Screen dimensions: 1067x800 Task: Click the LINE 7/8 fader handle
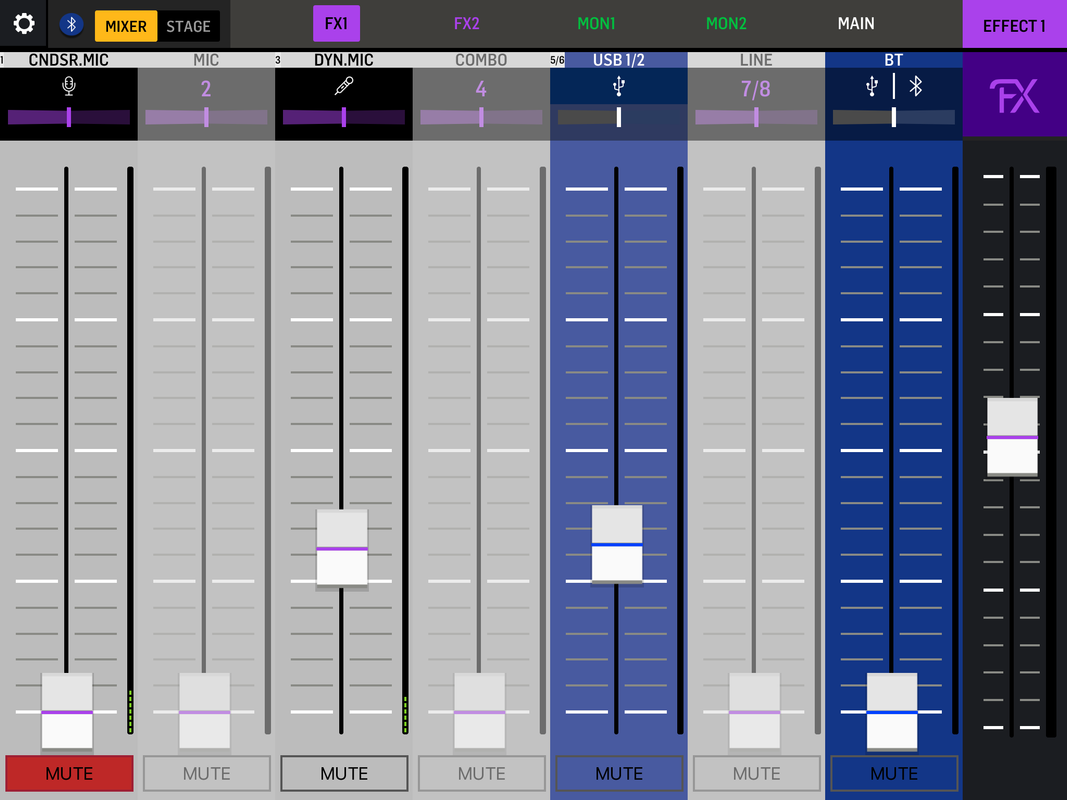pos(755,712)
